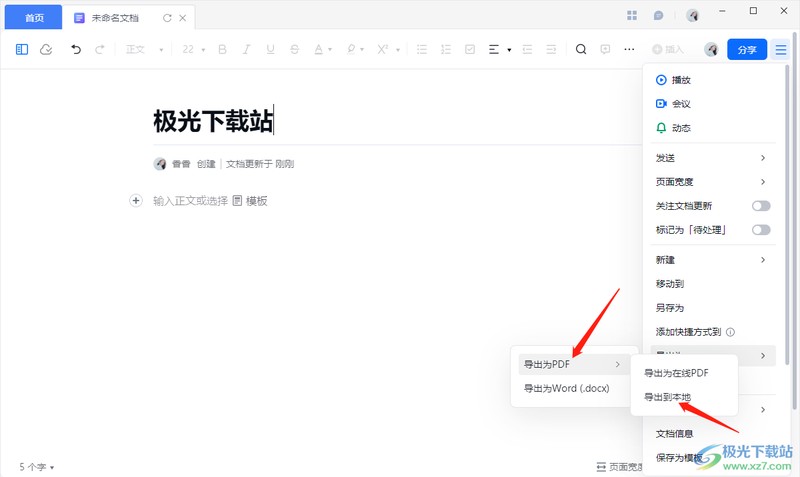Select the superscript tool
Image resolution: width=800 pixels, height=477 pixels.
click(383, 49)
